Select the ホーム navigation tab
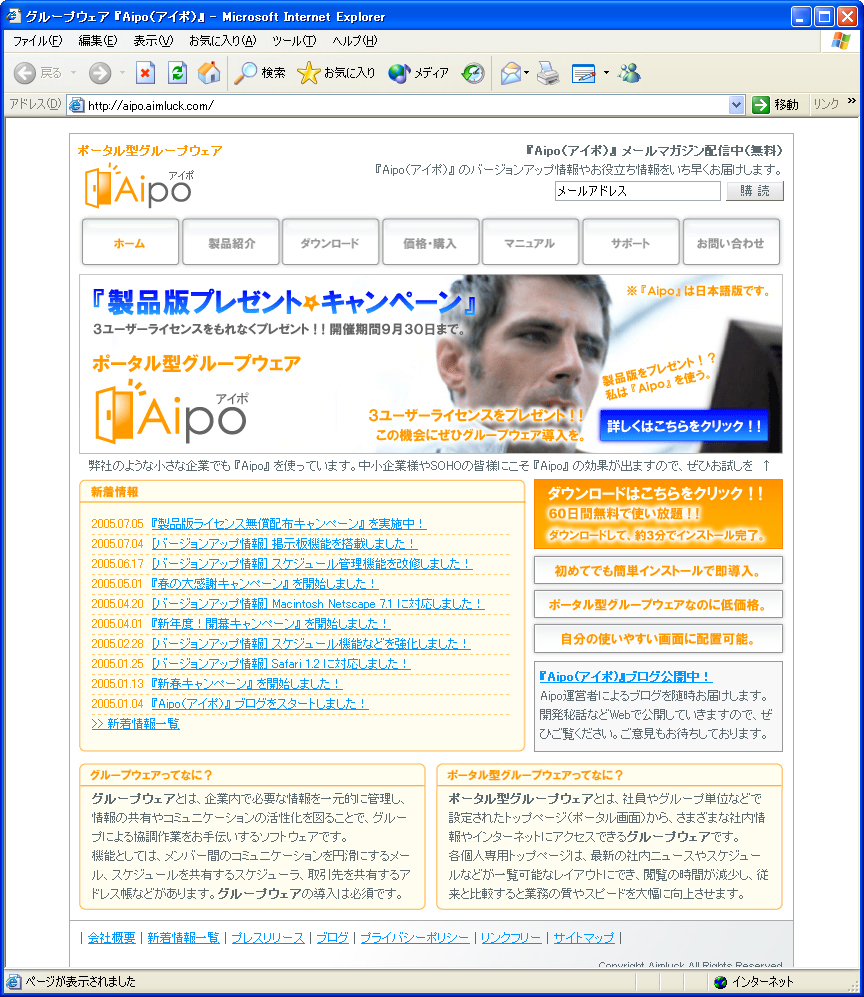 point(130,242)
